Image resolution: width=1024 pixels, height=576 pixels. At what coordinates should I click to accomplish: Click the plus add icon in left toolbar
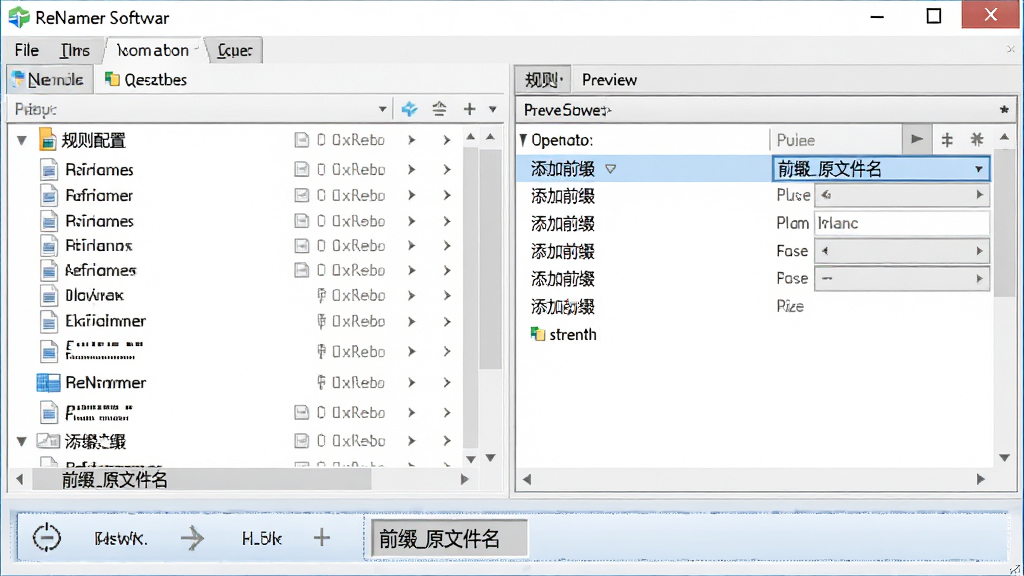click(470, 109)
